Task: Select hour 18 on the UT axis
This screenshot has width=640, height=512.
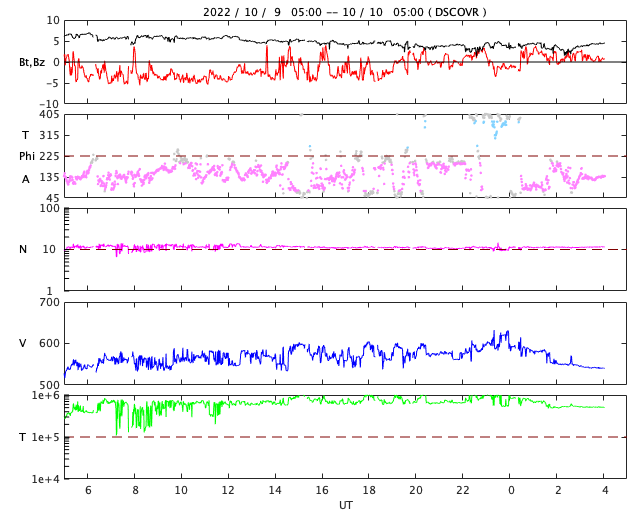Action: coord(369,491)
